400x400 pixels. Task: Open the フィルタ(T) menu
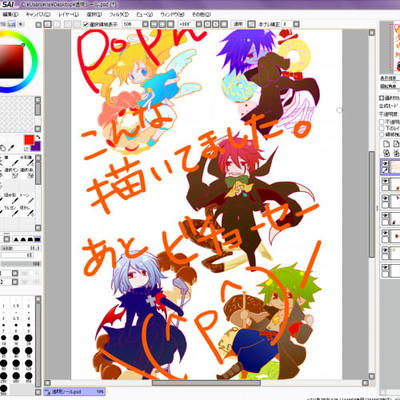(119, 15)
